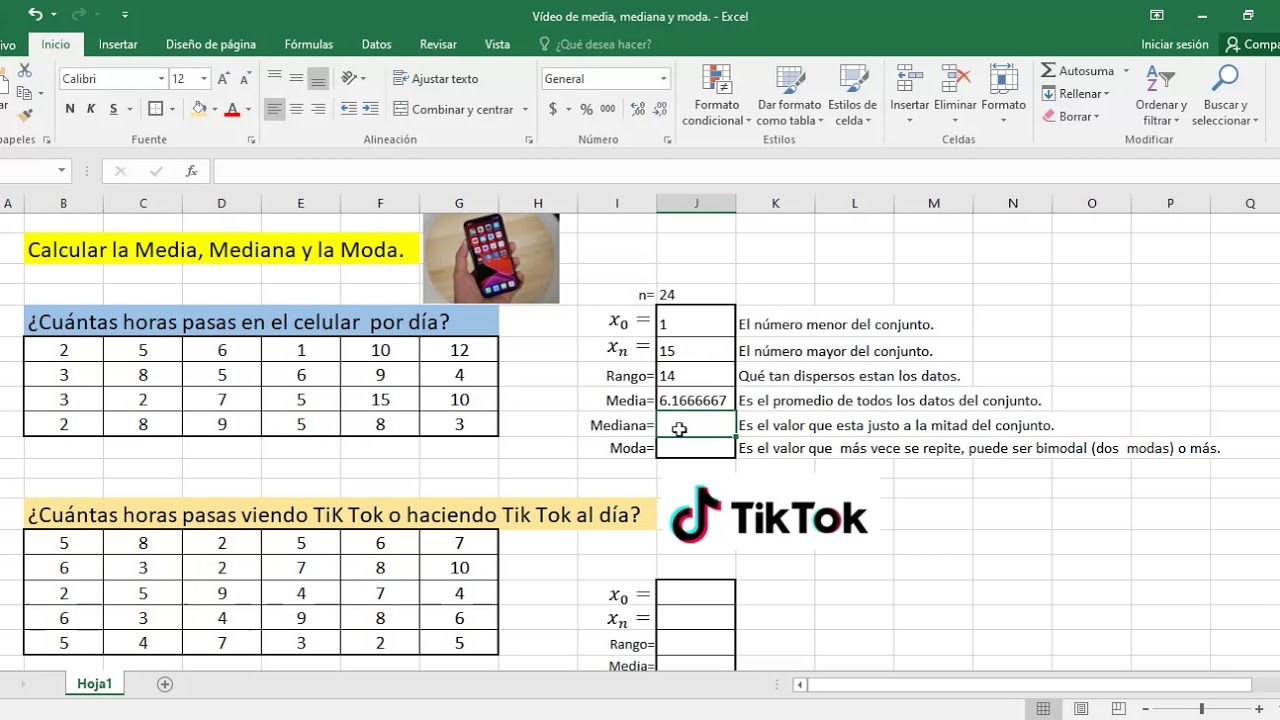
Task: Open the Datos tab
Action: pyautogui.click(x=376, y=44)
